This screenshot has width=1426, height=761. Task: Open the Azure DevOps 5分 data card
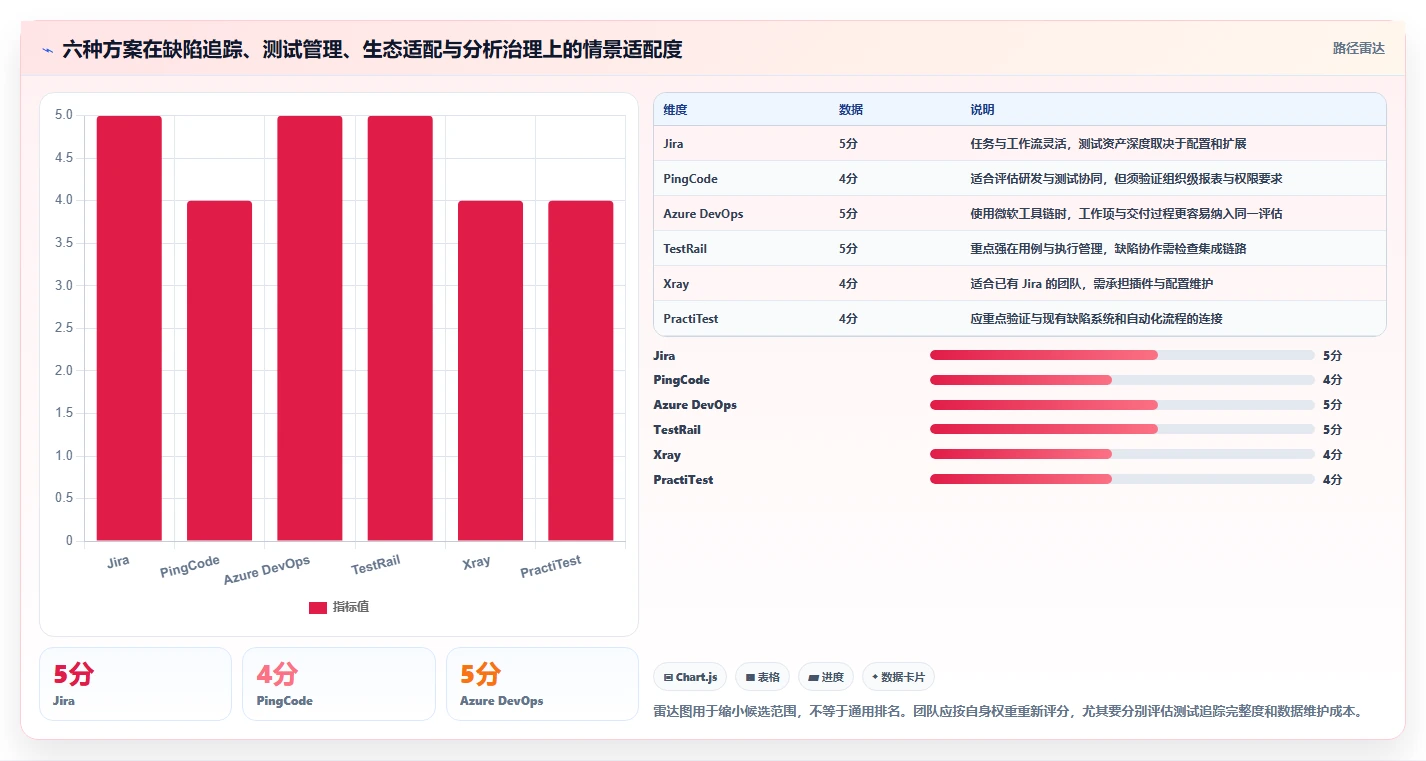coord(542,684)
